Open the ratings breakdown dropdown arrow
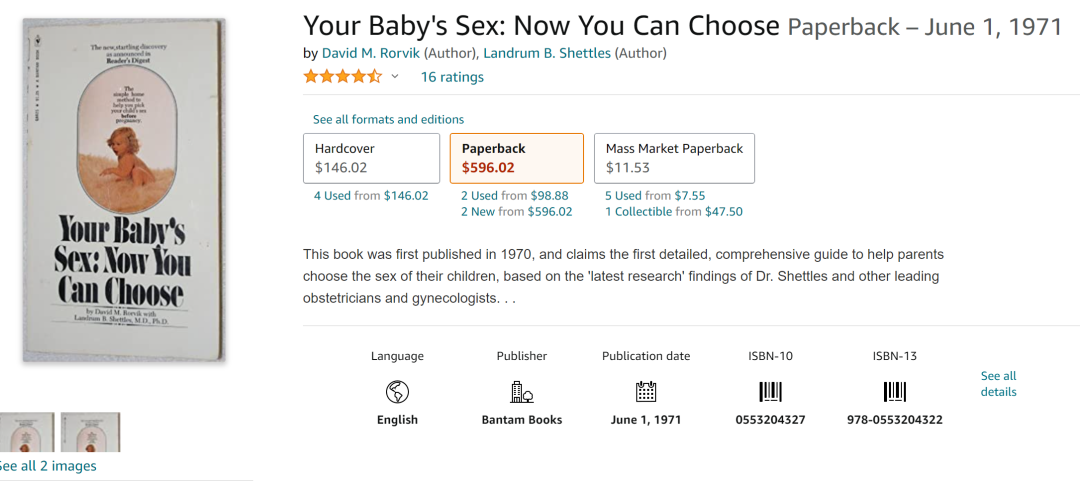 (x=395, y=77)
